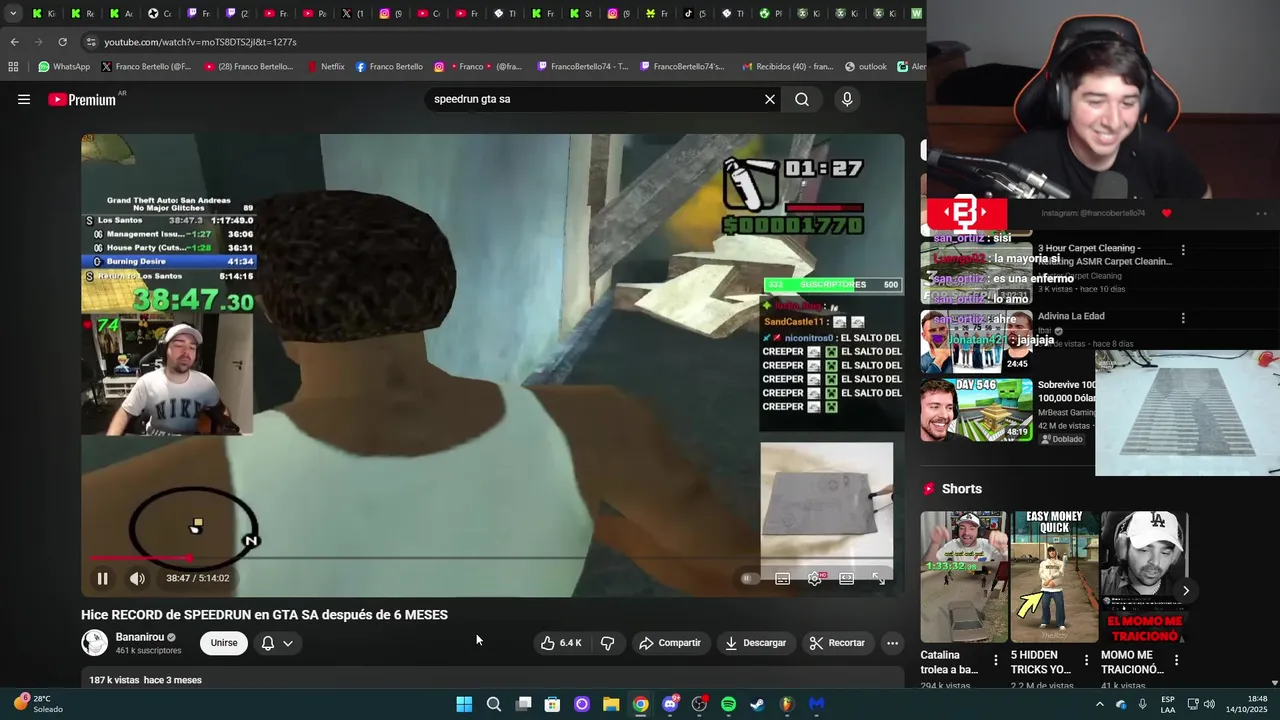Open the Catalina trolea Short thumbnail
Screen dimensions: 1280x720
964,577
